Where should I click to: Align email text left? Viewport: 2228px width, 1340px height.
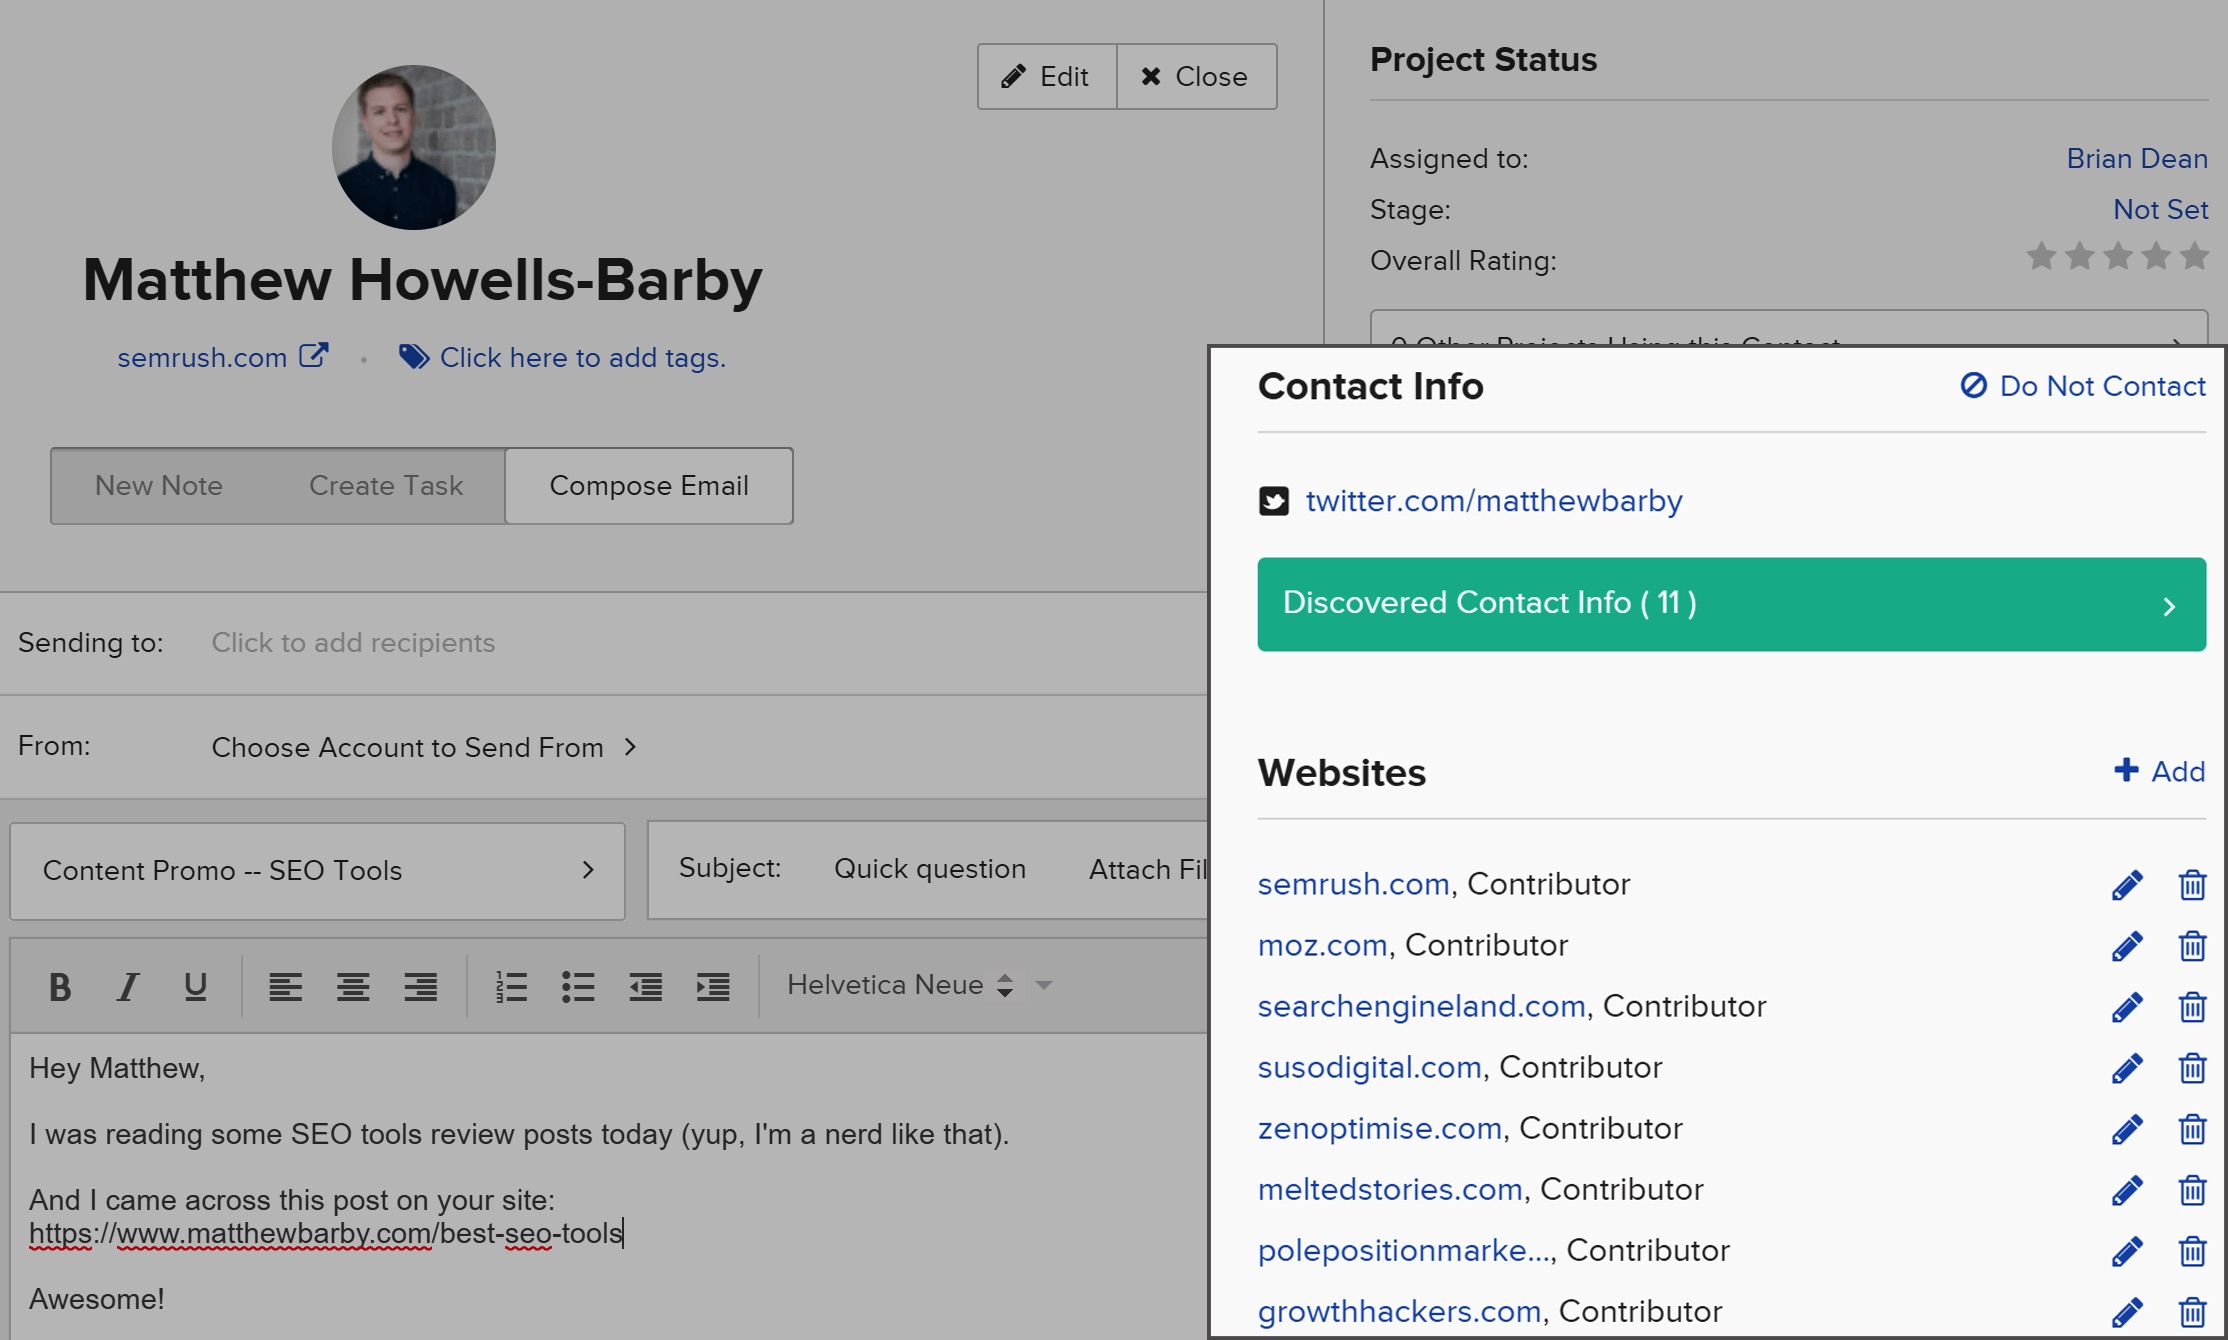point(285,987)
